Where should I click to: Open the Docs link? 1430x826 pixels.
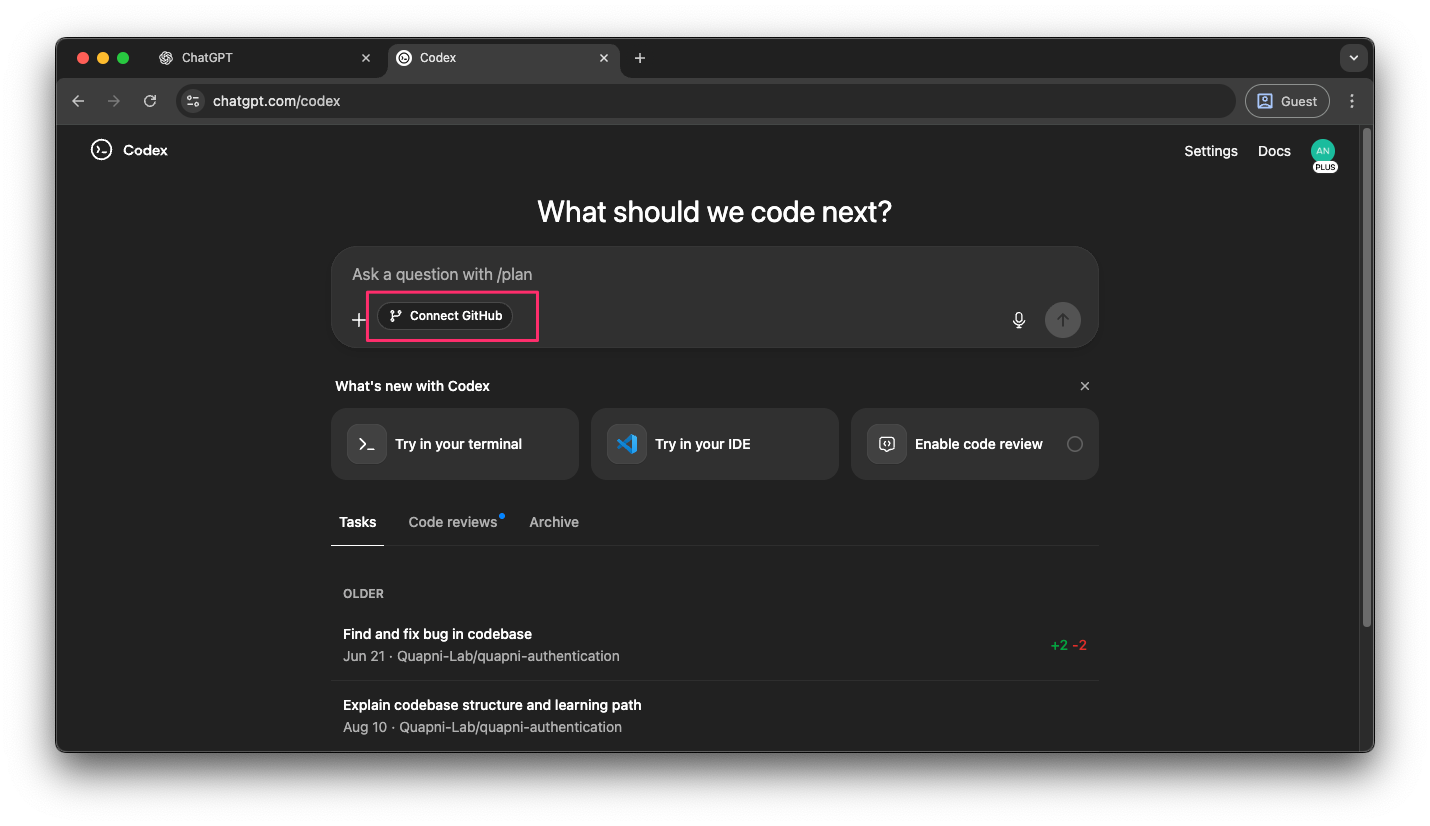tap(1274, 151)
